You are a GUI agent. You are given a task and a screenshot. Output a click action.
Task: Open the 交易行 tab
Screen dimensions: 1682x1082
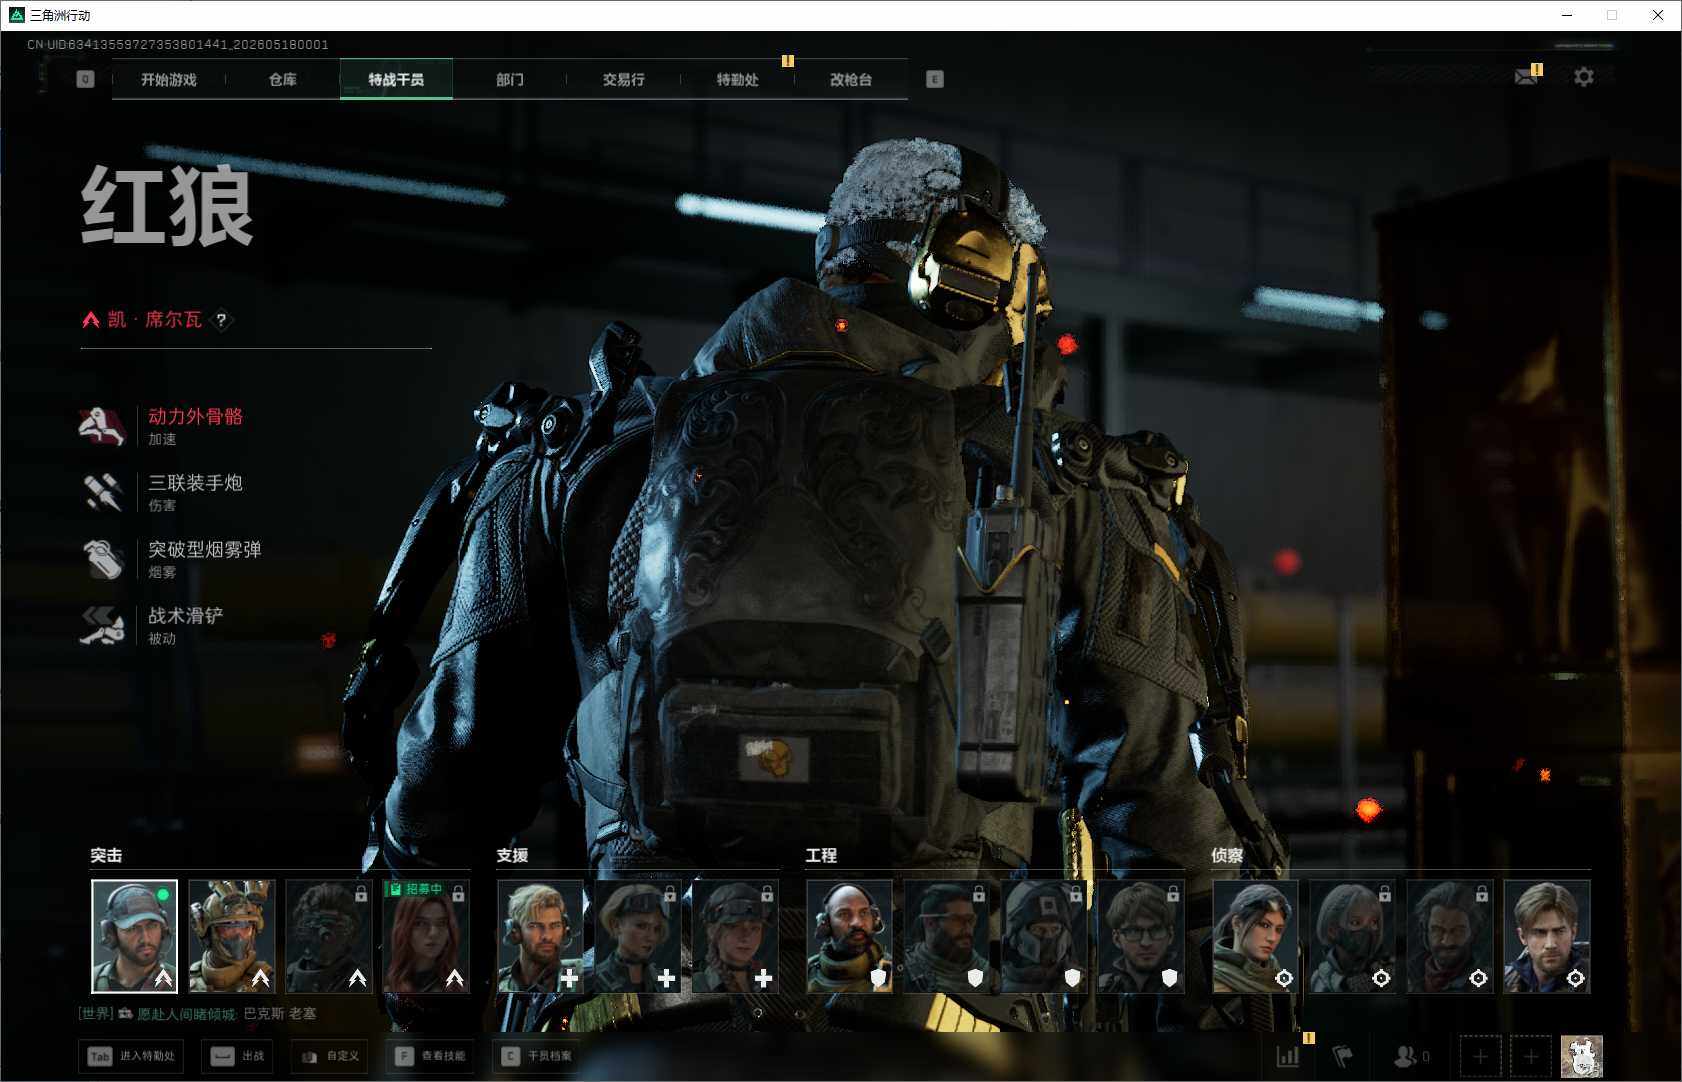pos(624,79)
